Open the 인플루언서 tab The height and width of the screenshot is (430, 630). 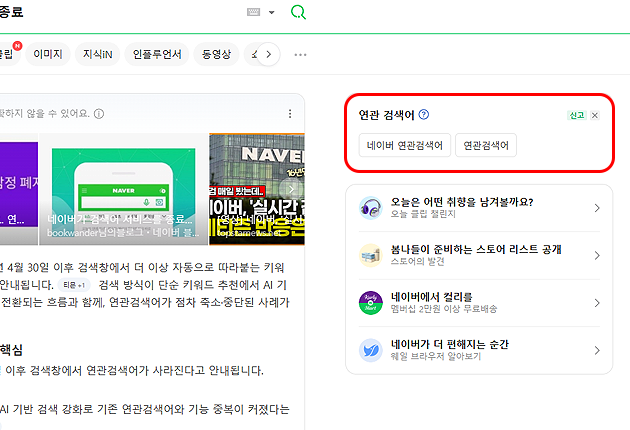pos(157,54)
